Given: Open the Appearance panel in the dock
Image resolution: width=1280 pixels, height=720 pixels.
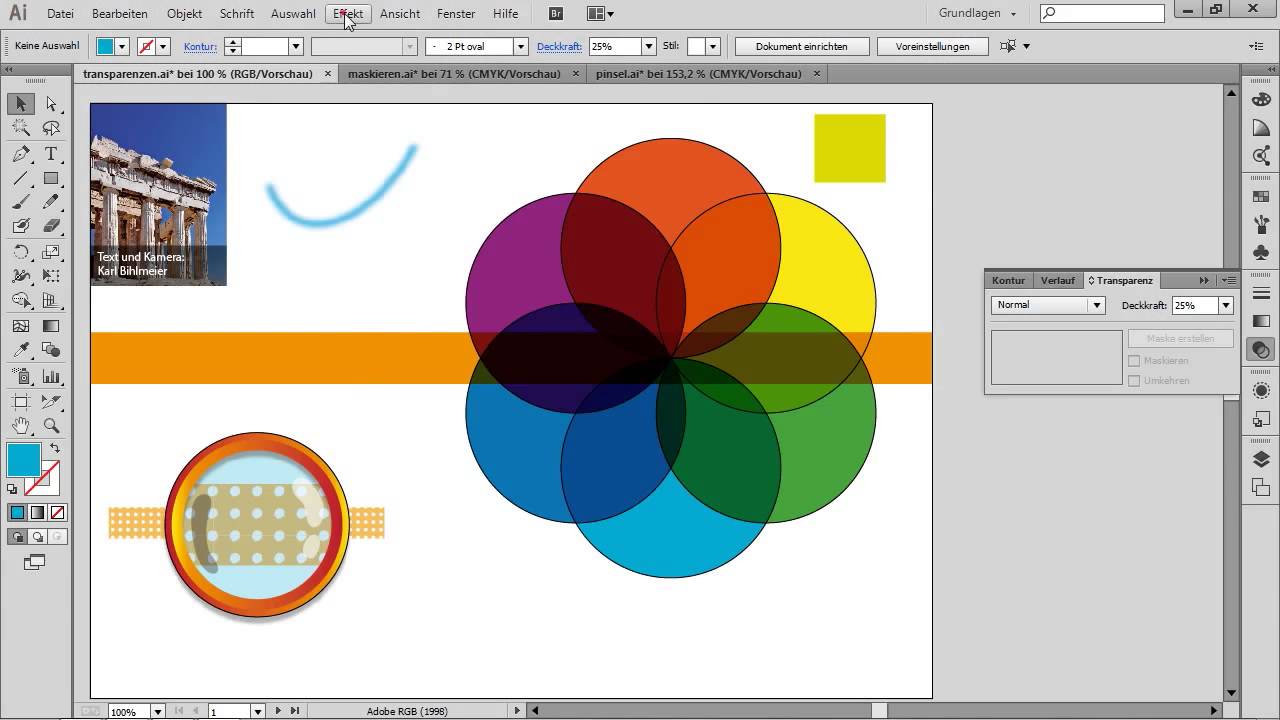Looking at the screenshot, I should 1261,390.
